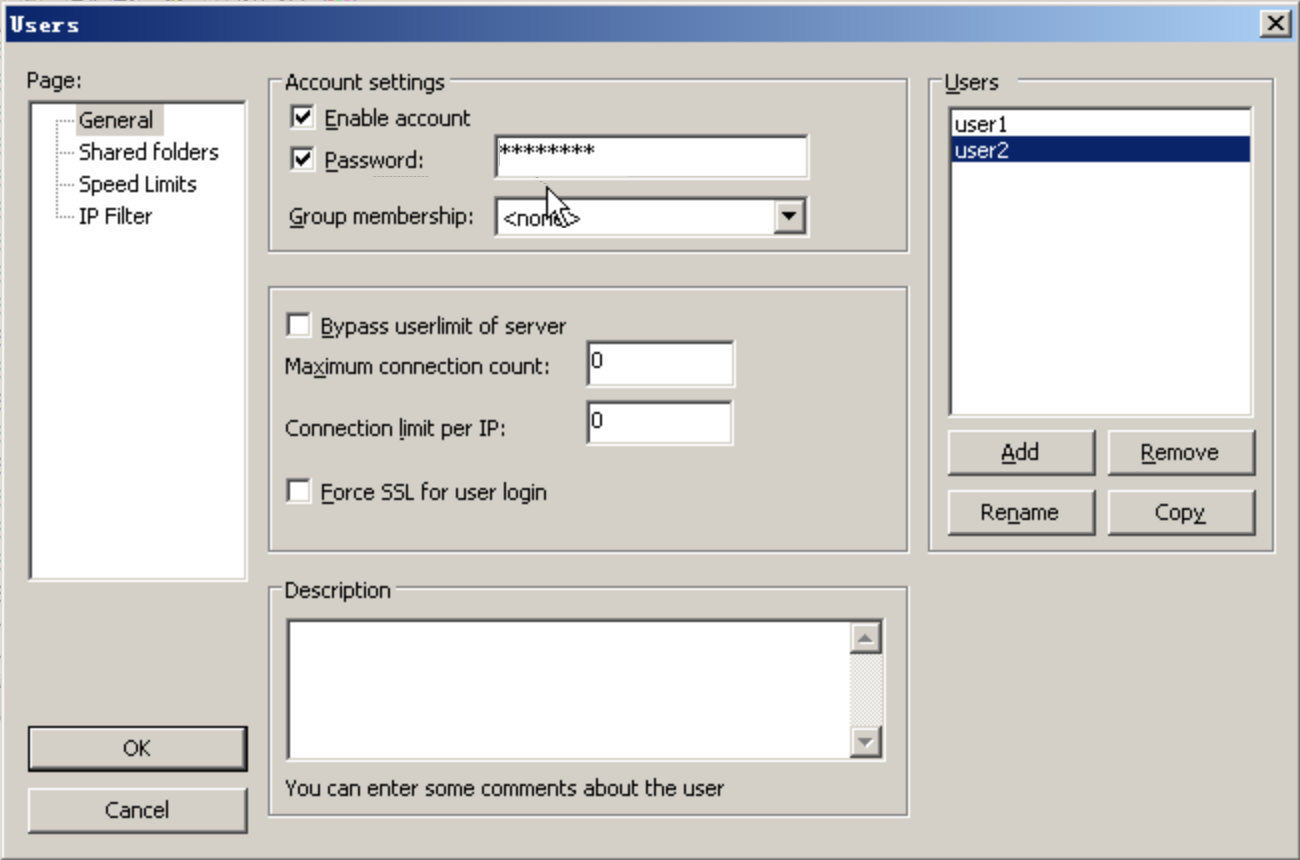Toggle the Enable account checkbox

302,118
